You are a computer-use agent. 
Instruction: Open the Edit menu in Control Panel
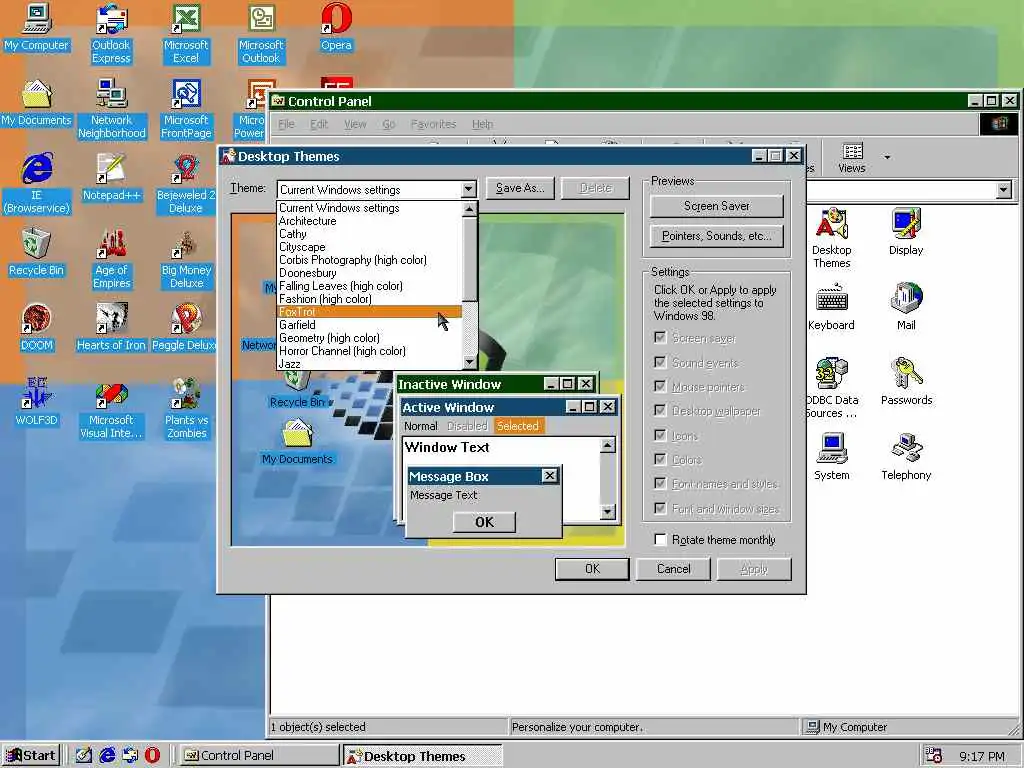[x=319, y=124]
